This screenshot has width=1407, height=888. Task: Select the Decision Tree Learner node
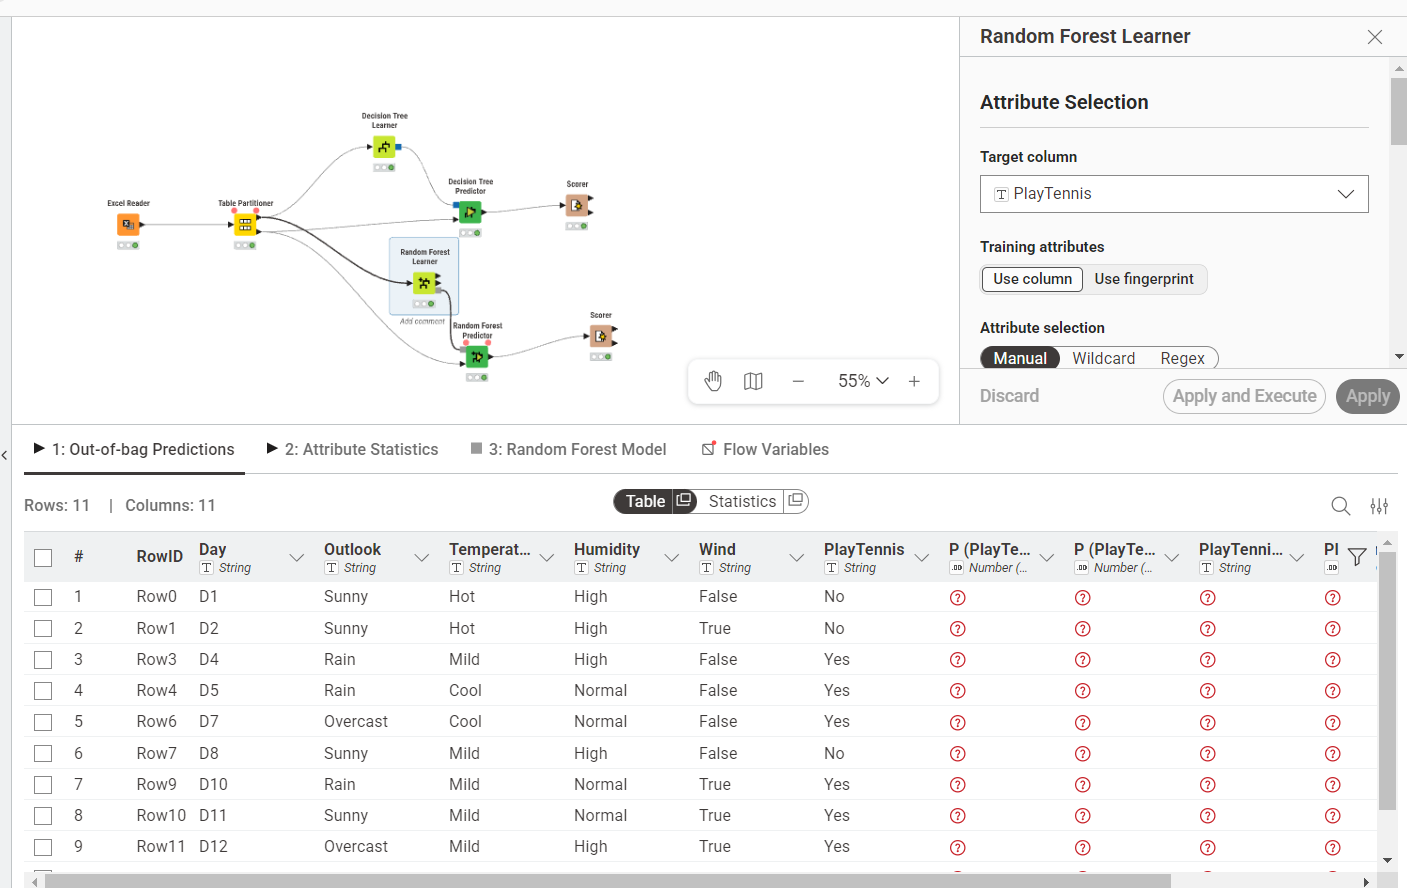tap(385, 147)
